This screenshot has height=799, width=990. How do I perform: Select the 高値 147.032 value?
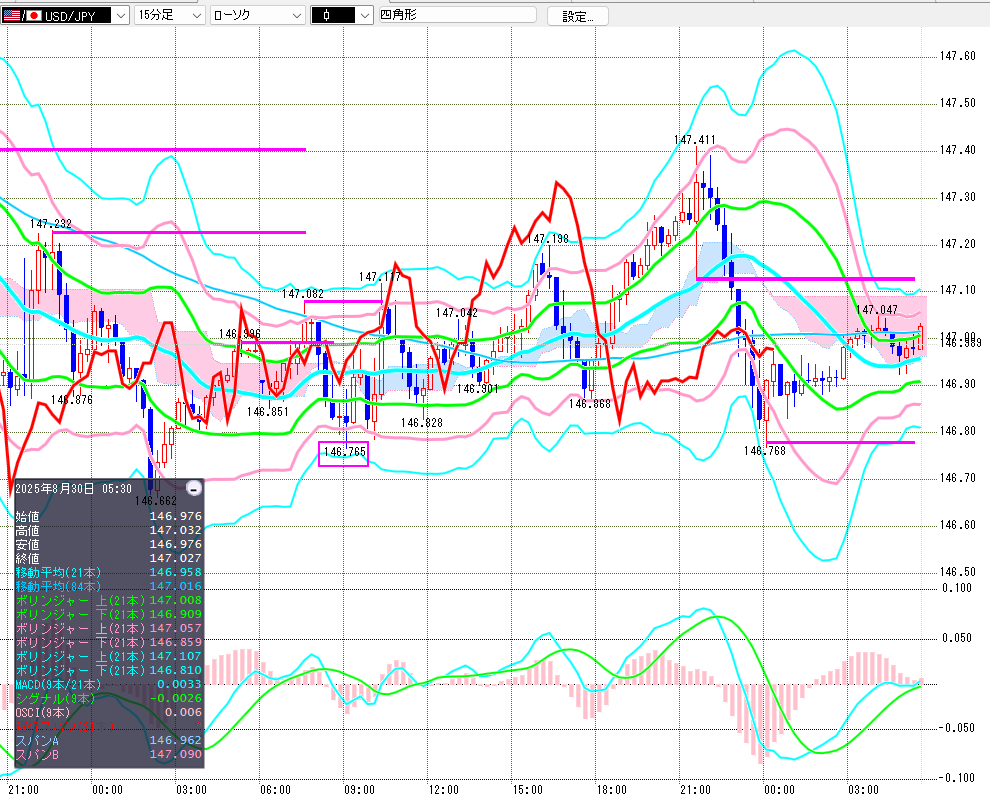[x=176, y=531]
